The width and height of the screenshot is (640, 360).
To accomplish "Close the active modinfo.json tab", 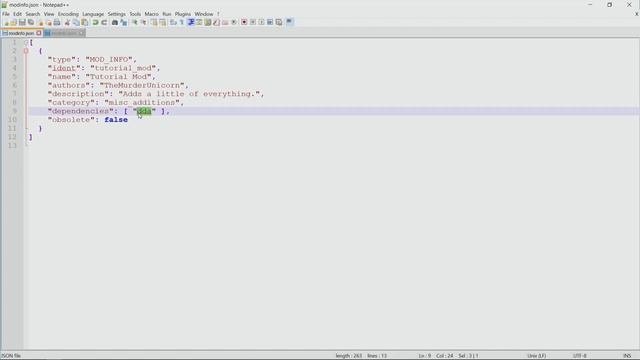I will point(39,33).
